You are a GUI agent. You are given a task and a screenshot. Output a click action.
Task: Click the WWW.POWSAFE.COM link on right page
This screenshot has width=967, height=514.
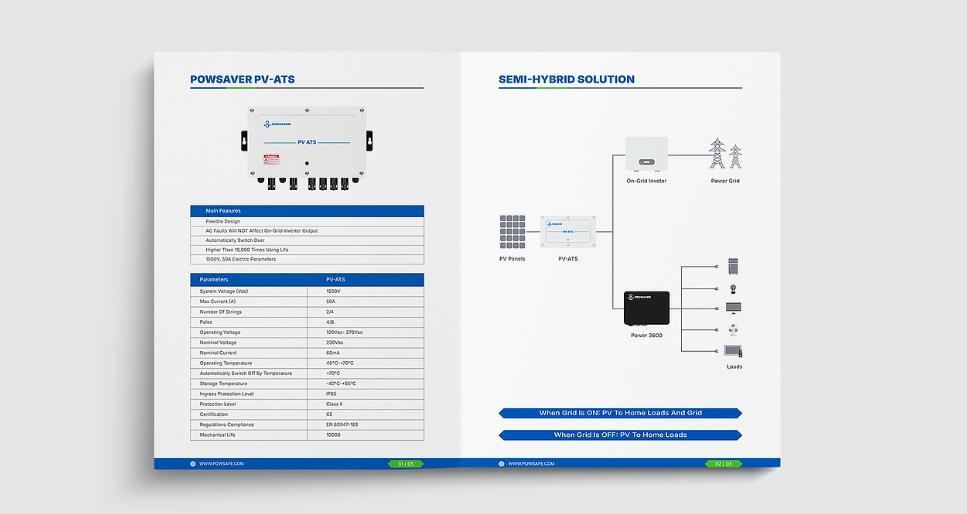529,464
